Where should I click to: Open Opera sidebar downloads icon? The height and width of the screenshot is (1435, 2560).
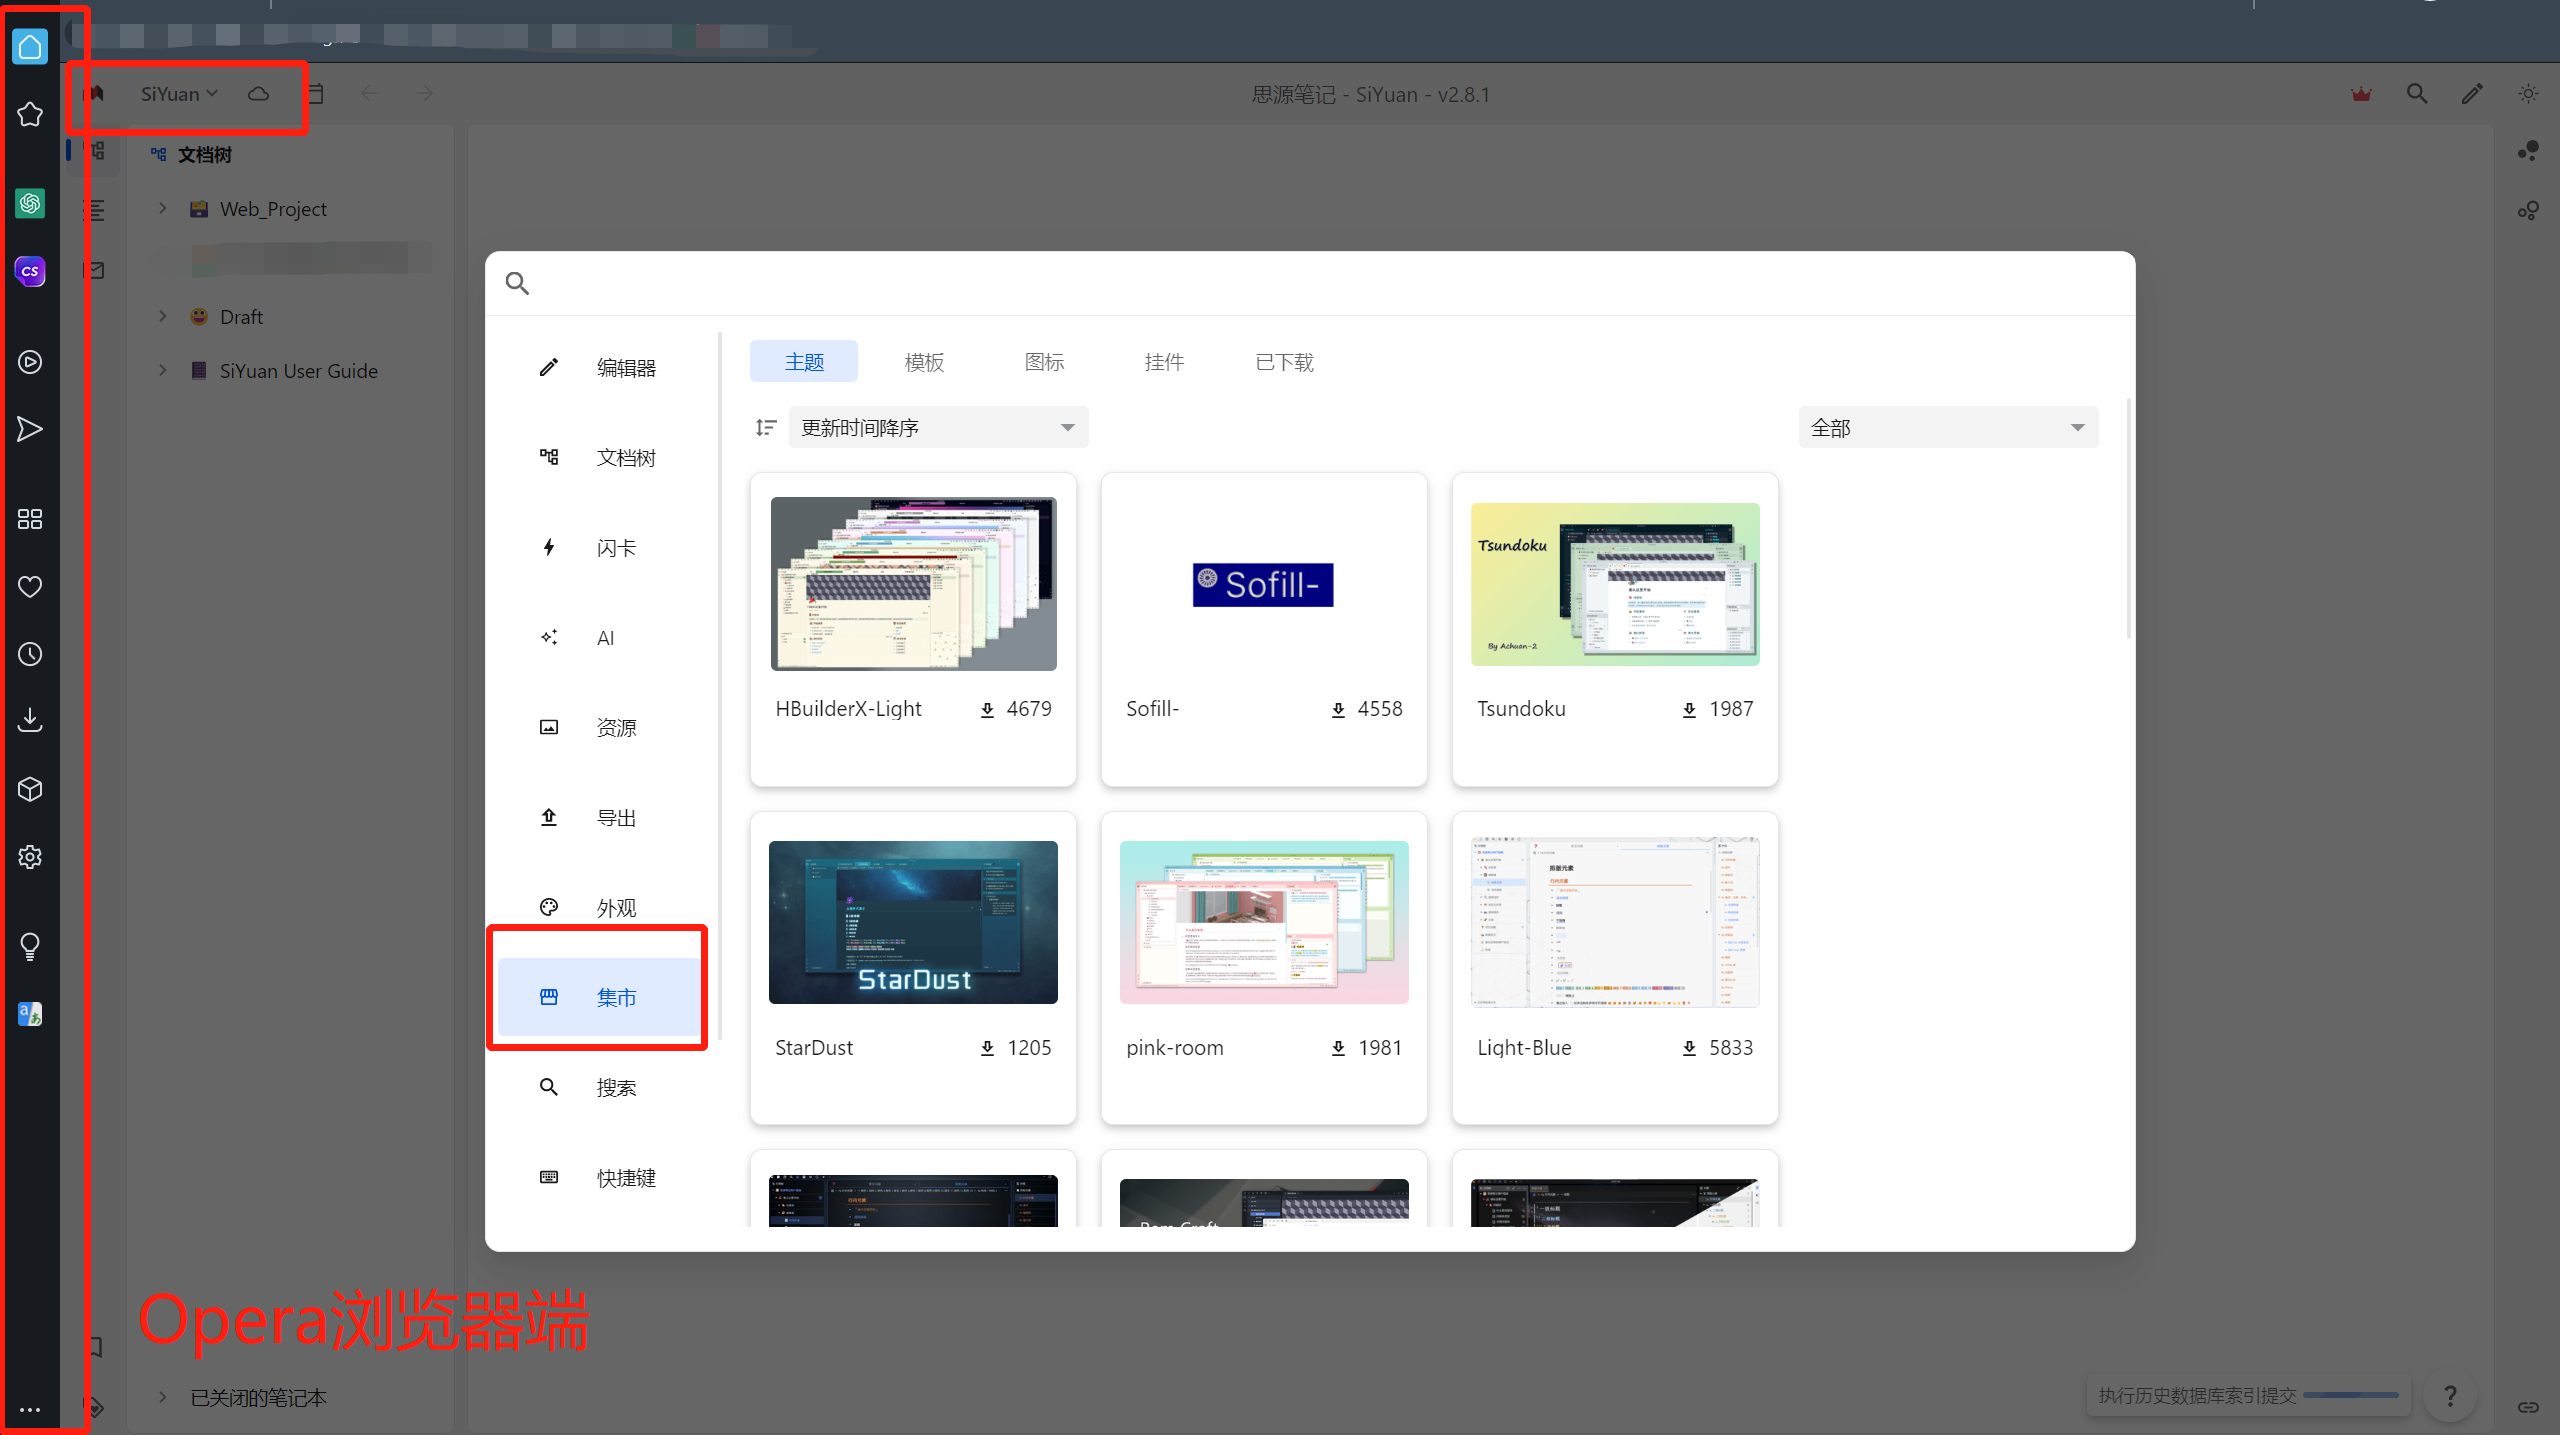point(30,720)
